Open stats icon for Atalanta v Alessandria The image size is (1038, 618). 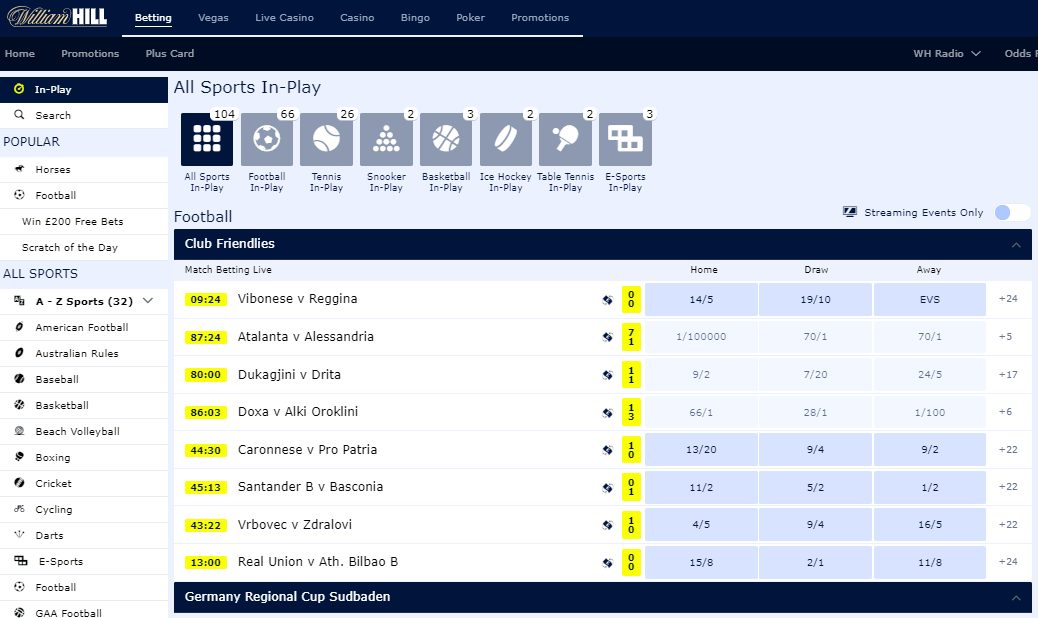607,337
